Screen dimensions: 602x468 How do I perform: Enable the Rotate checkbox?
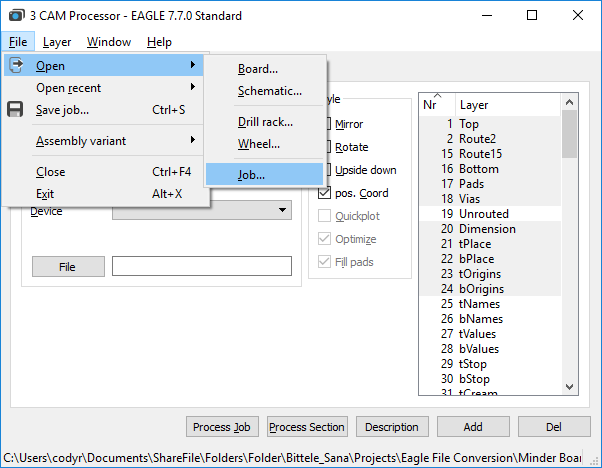pyautogui.click(x=326, y=147)
